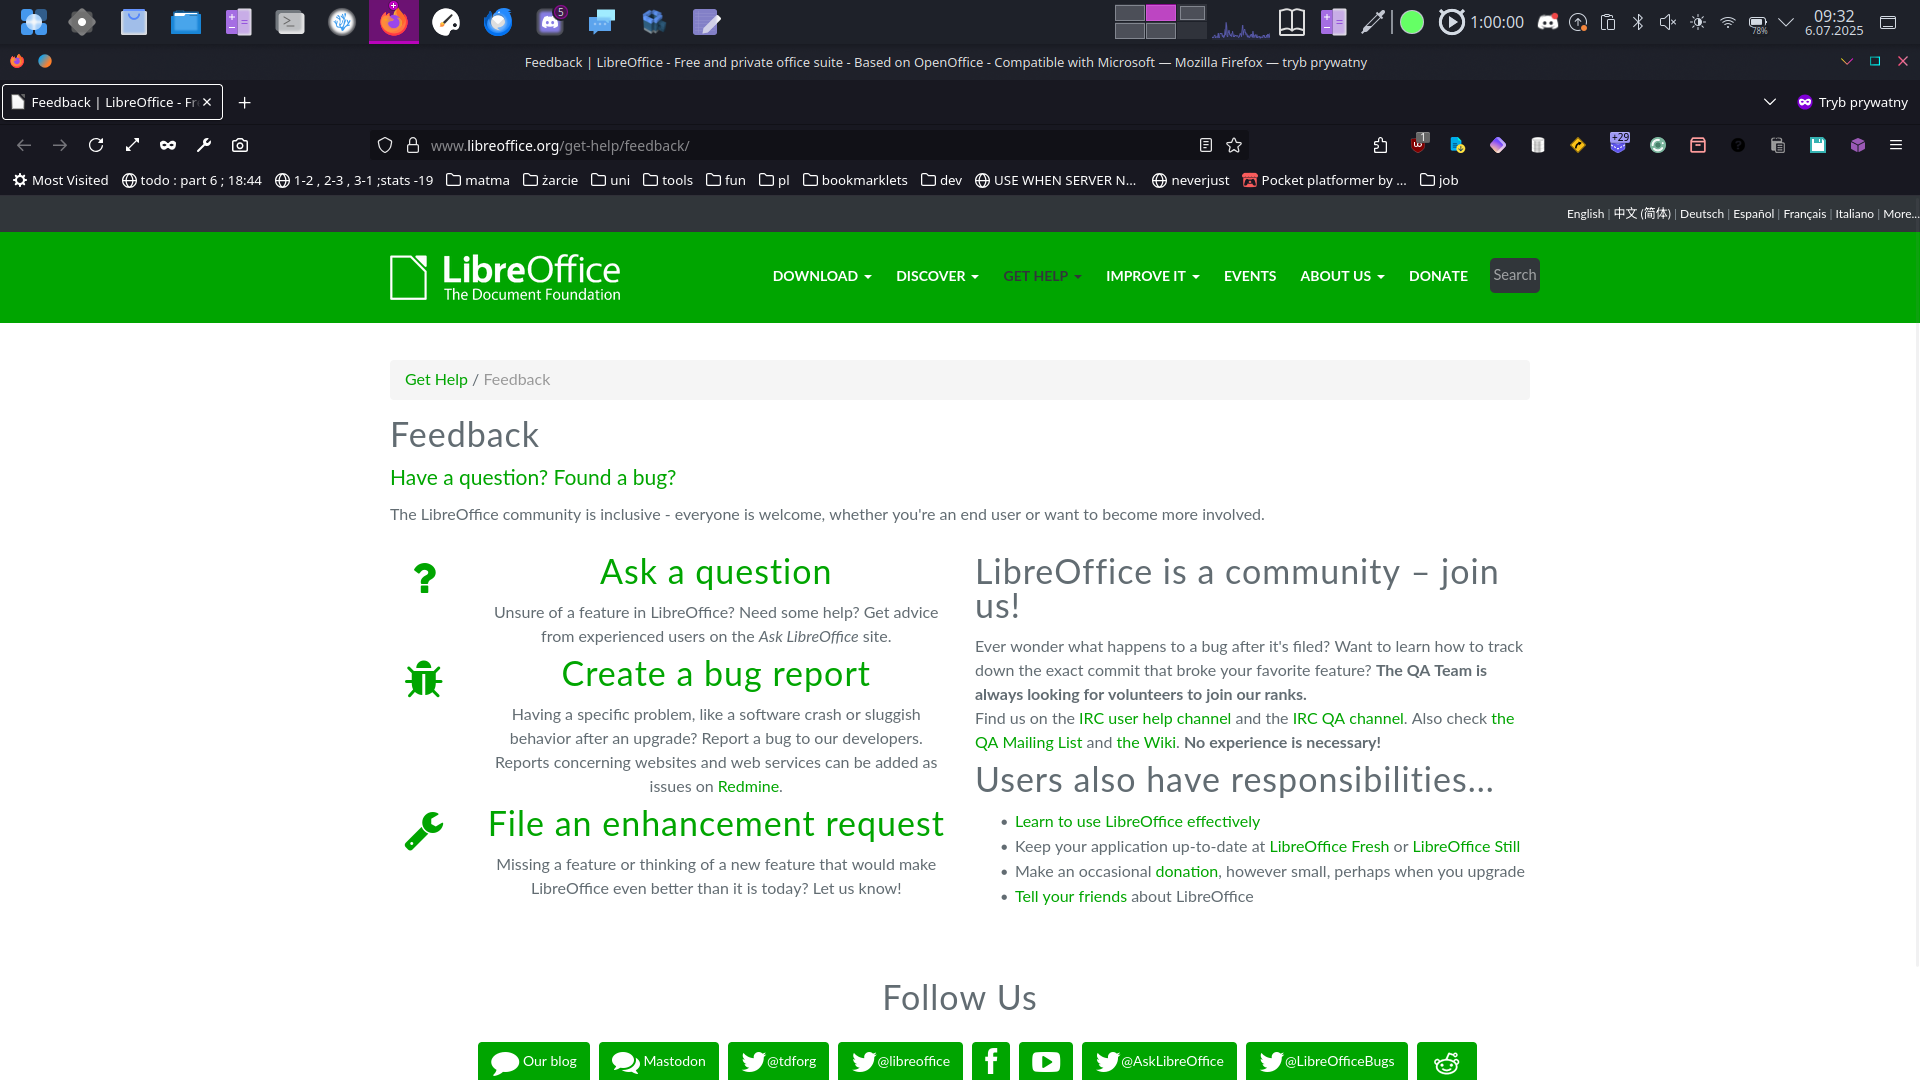The width and height of the screenshot is (1920, 1080).
Task: Open the extensions puzzle piece icon
Action: (x=1380, y=145)
